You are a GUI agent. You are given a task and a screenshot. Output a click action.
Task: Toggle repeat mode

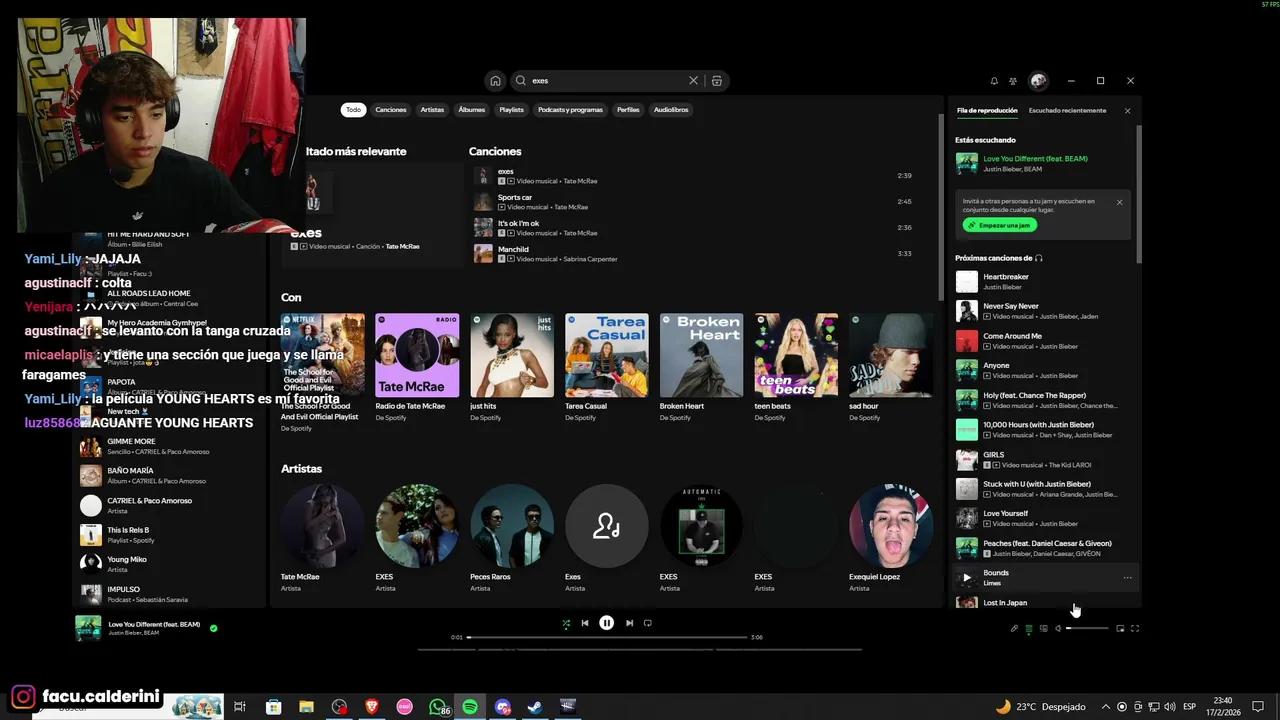648,623
